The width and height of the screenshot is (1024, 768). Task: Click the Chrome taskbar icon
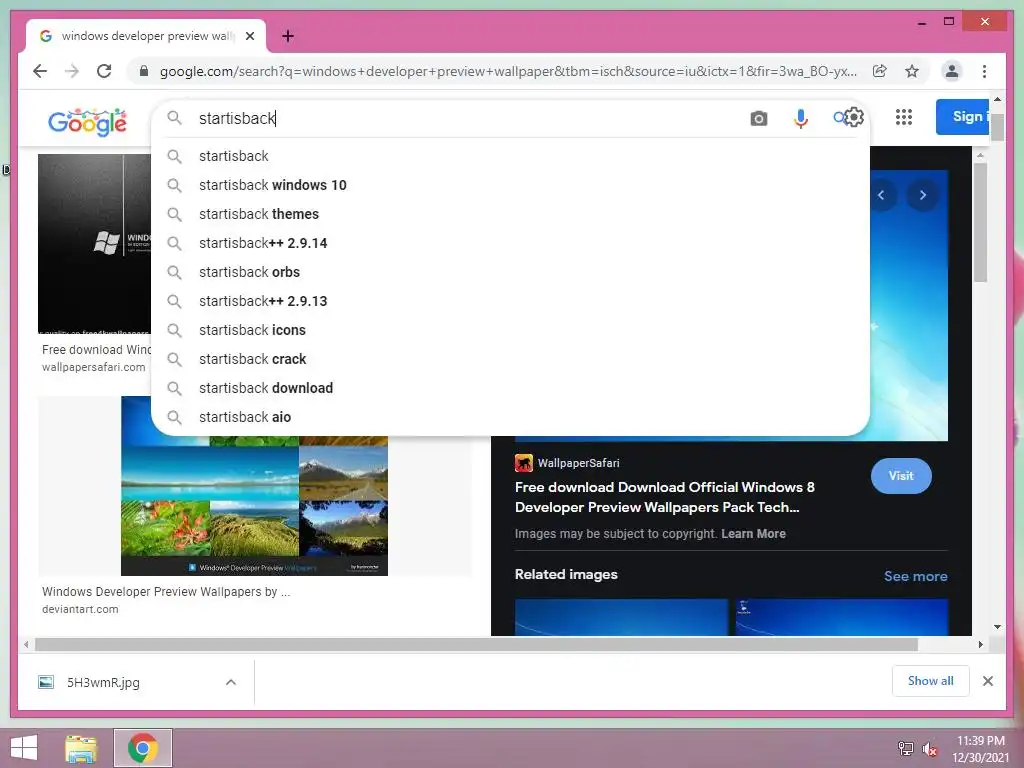coord(143,748)
